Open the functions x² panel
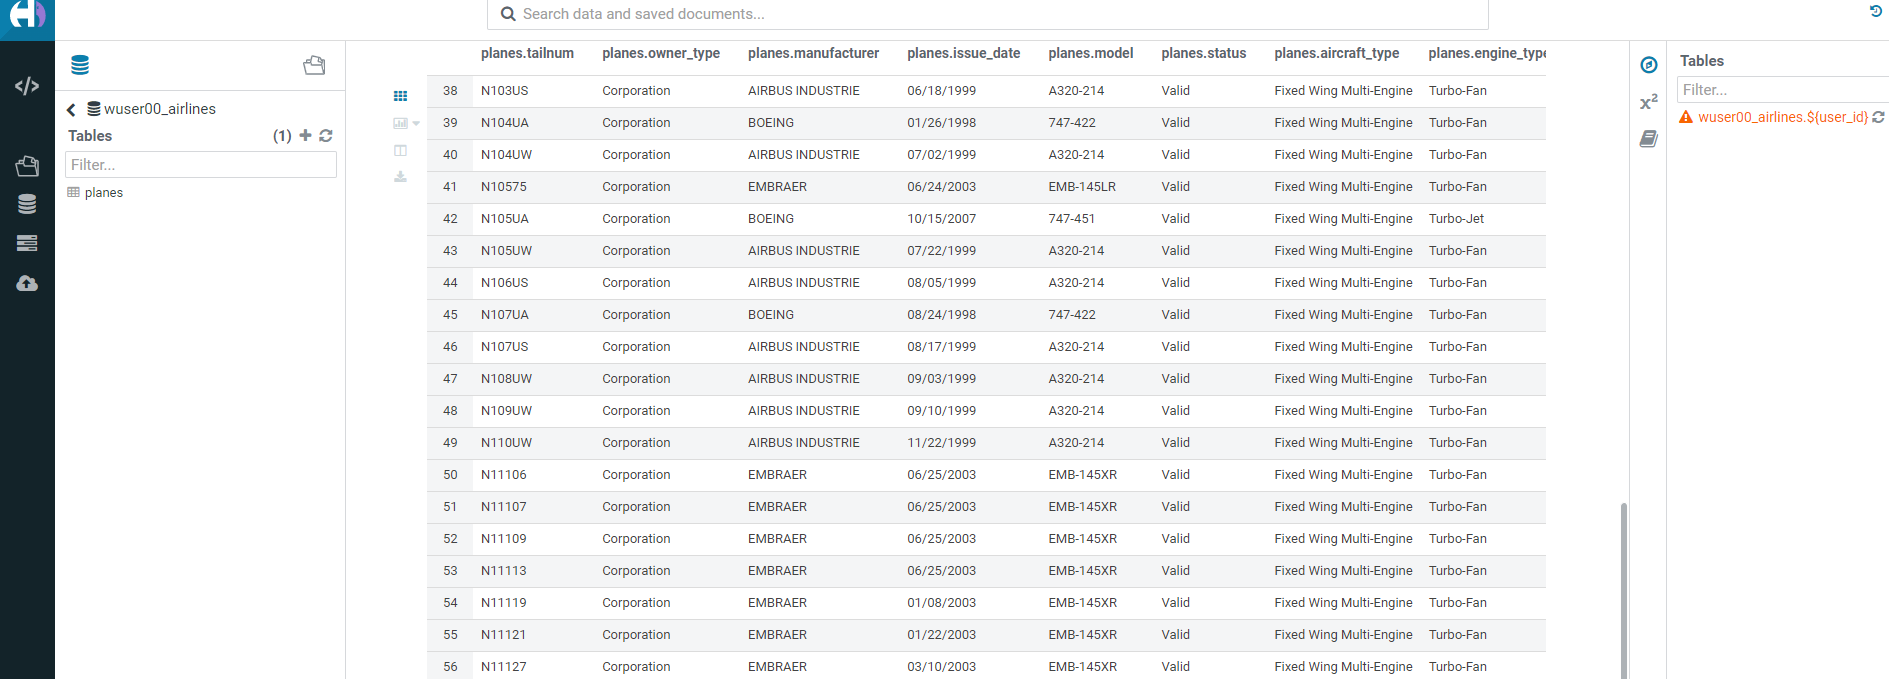Image resolution: width=1889 pixels, height=679 pixels. pyautogui.click(x=1649, y=102)
